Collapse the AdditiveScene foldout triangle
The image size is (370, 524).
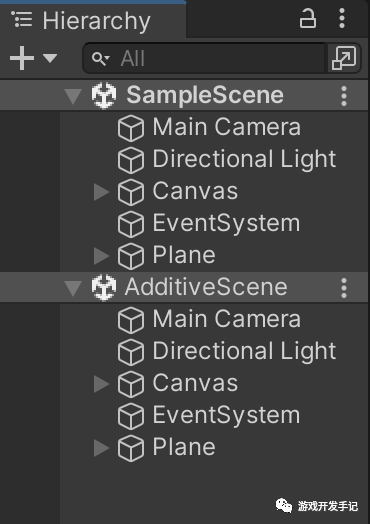pos(73,288)
